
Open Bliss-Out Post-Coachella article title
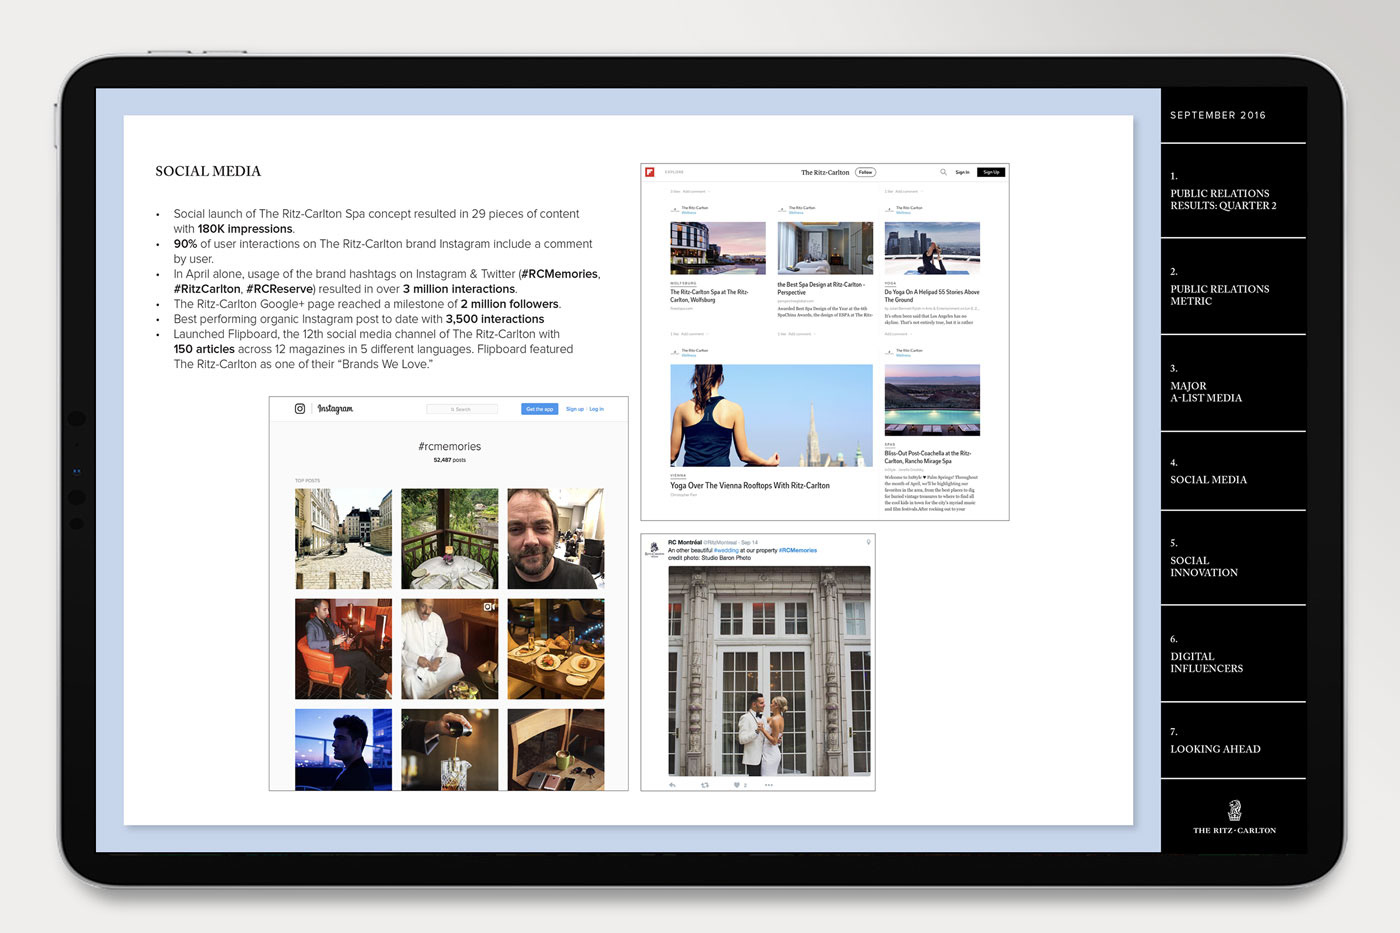point(928,457)
